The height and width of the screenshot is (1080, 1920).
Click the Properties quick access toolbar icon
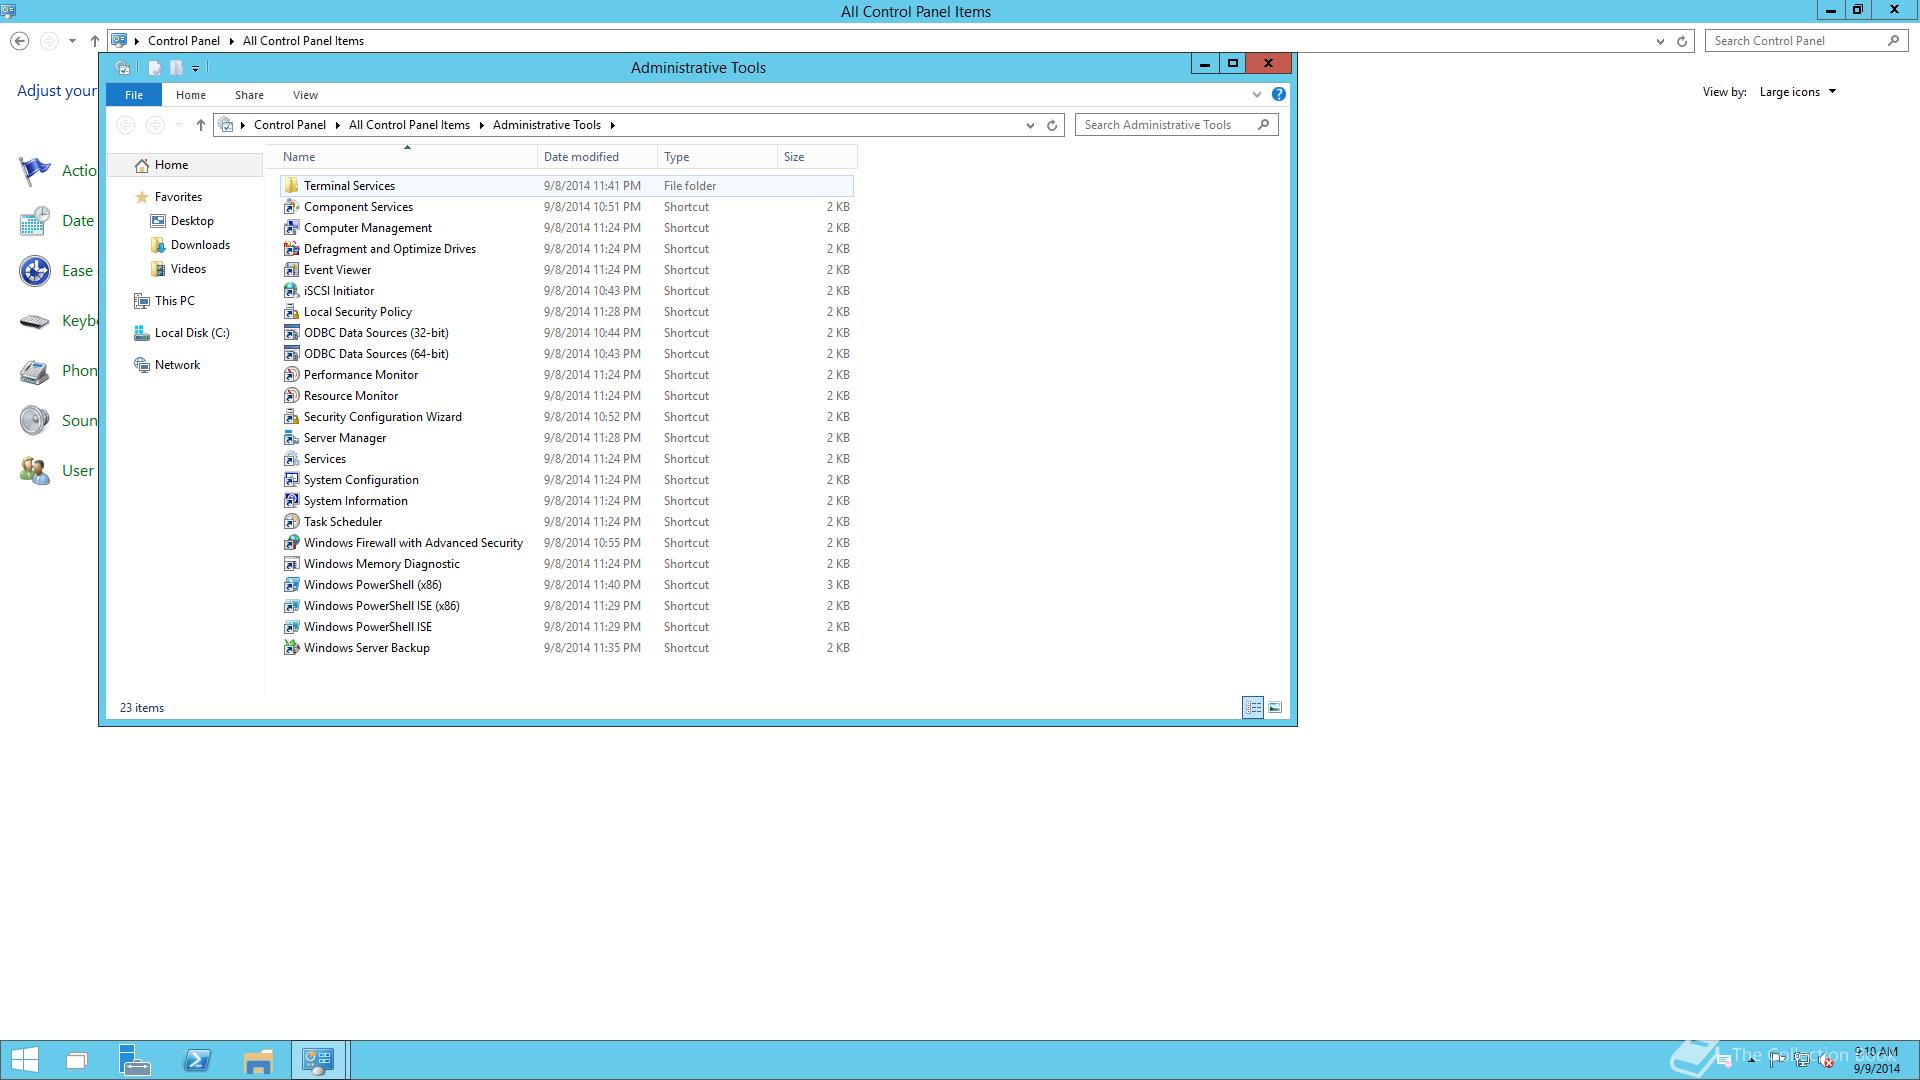coord(154,68)
